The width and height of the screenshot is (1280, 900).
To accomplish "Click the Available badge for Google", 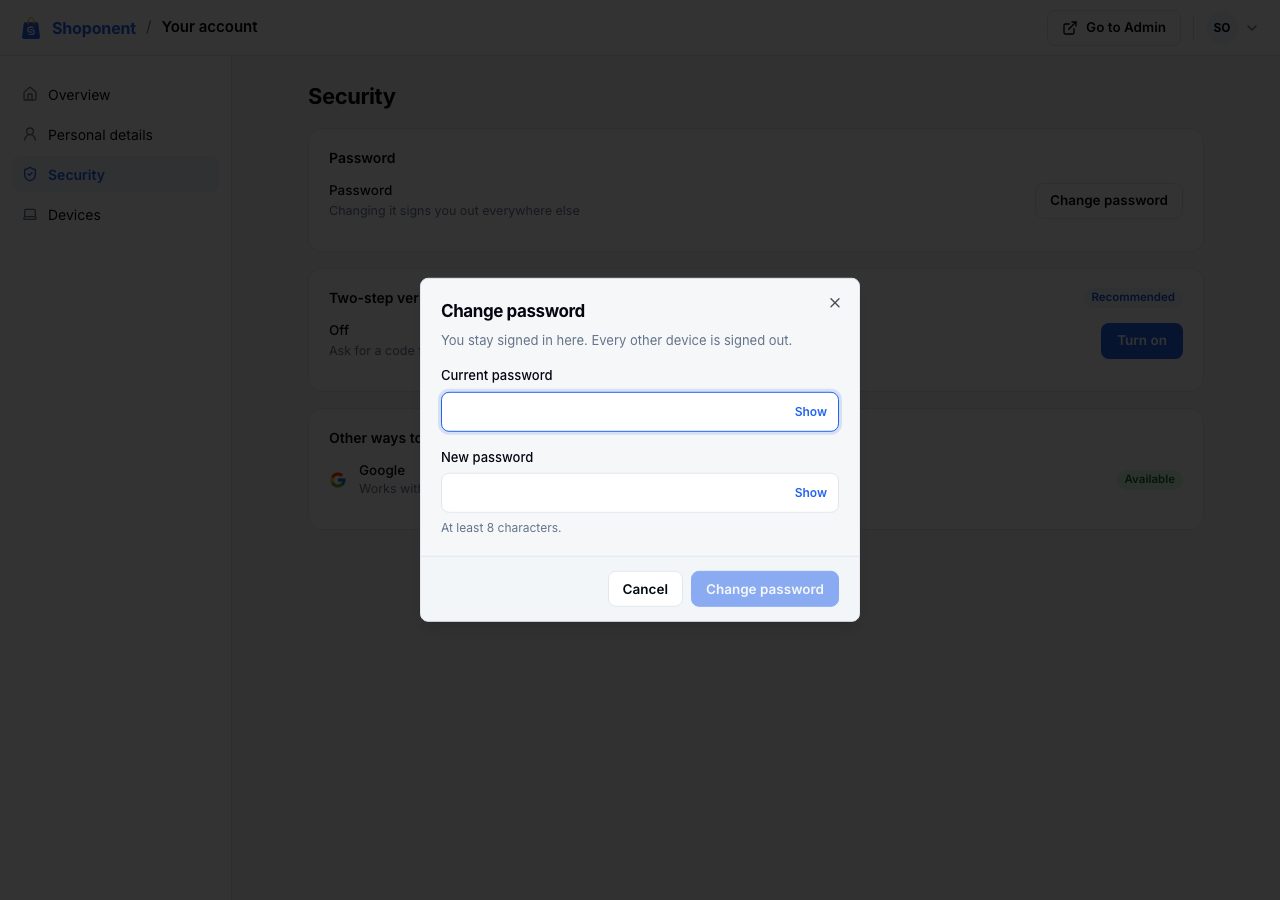I will pyautogui.click(x=1149, y=479).
